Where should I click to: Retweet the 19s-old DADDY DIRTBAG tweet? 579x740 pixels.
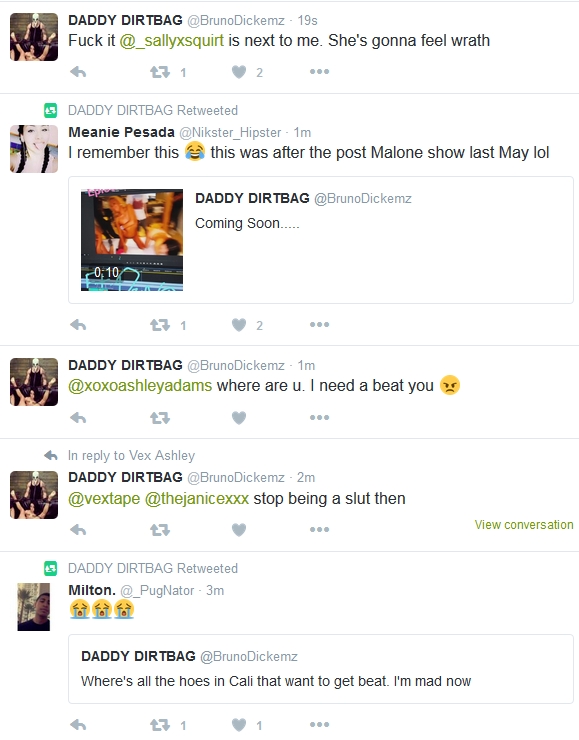coord(160,72)
